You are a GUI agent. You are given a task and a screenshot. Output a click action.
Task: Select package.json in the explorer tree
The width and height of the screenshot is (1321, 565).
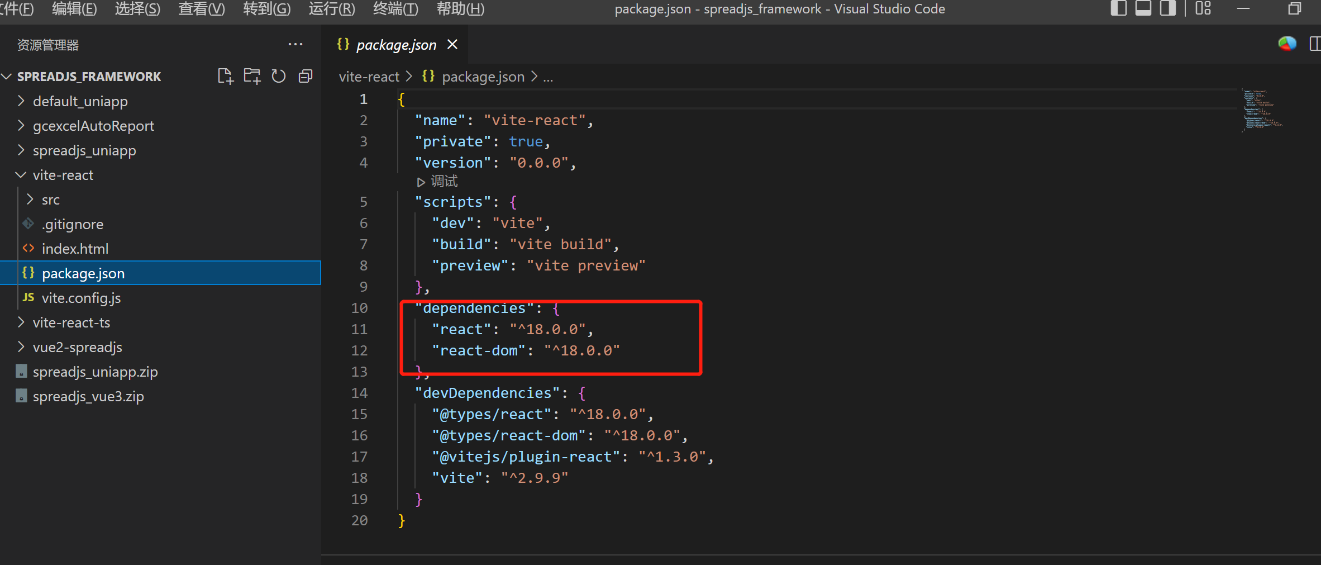coord(160,273)
